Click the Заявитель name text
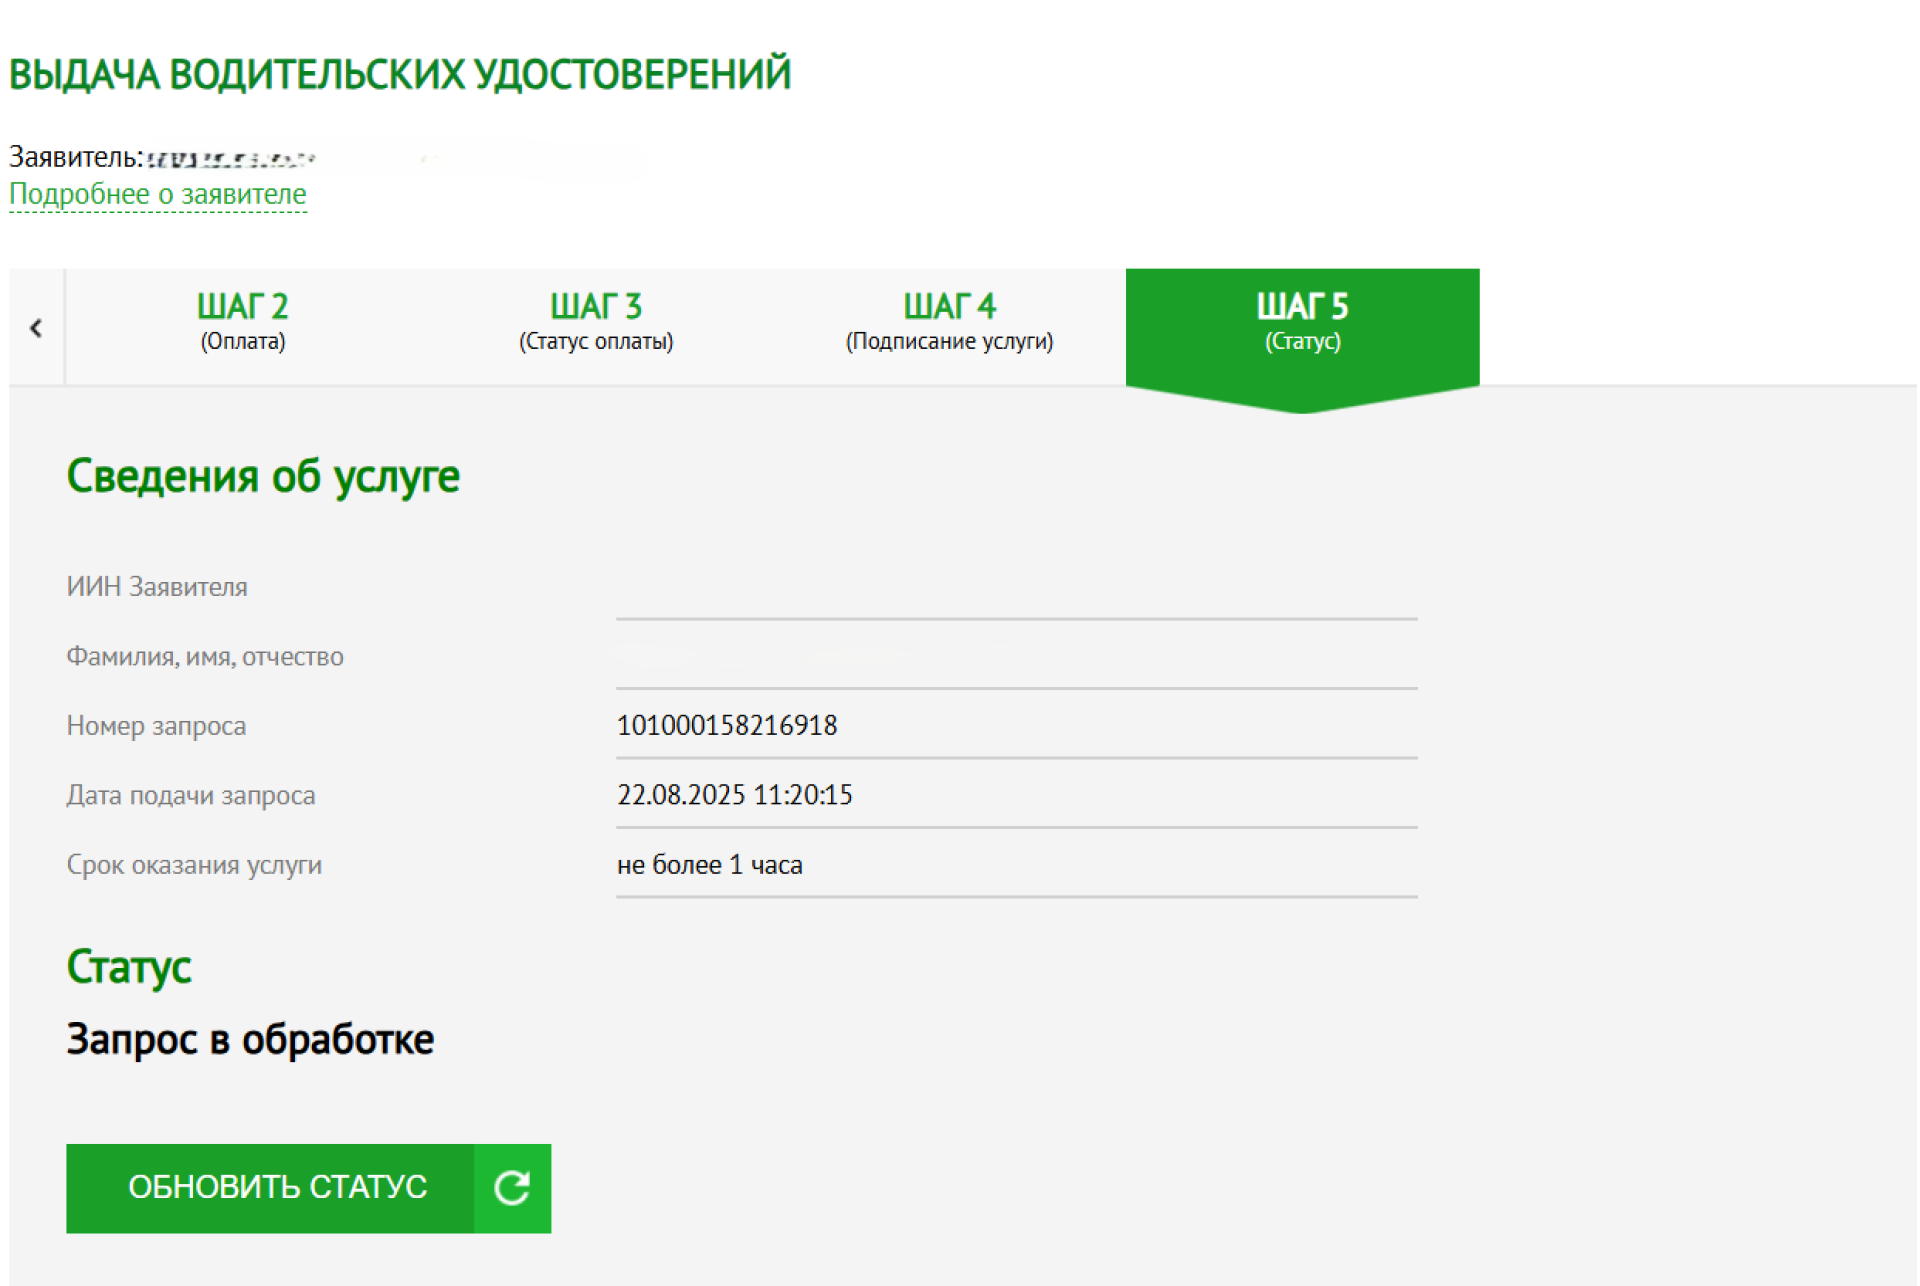 230,158
